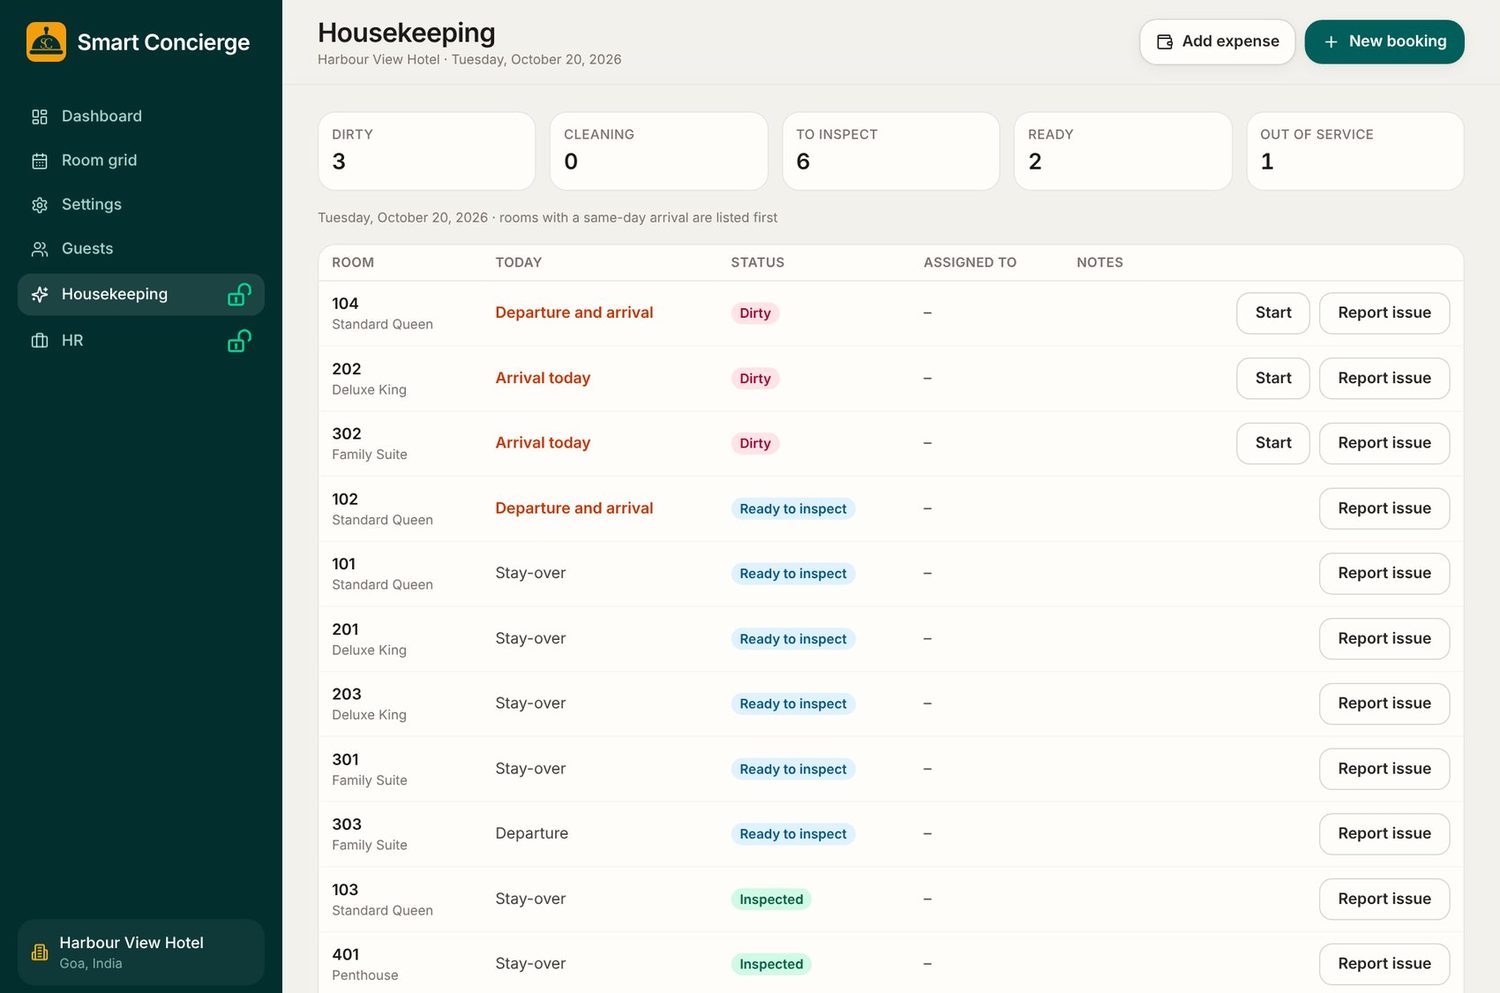Click Ready to inspect badge for room 101
Image resolution: width=1500 pixels, height=993 pixels.
[793, 573]
